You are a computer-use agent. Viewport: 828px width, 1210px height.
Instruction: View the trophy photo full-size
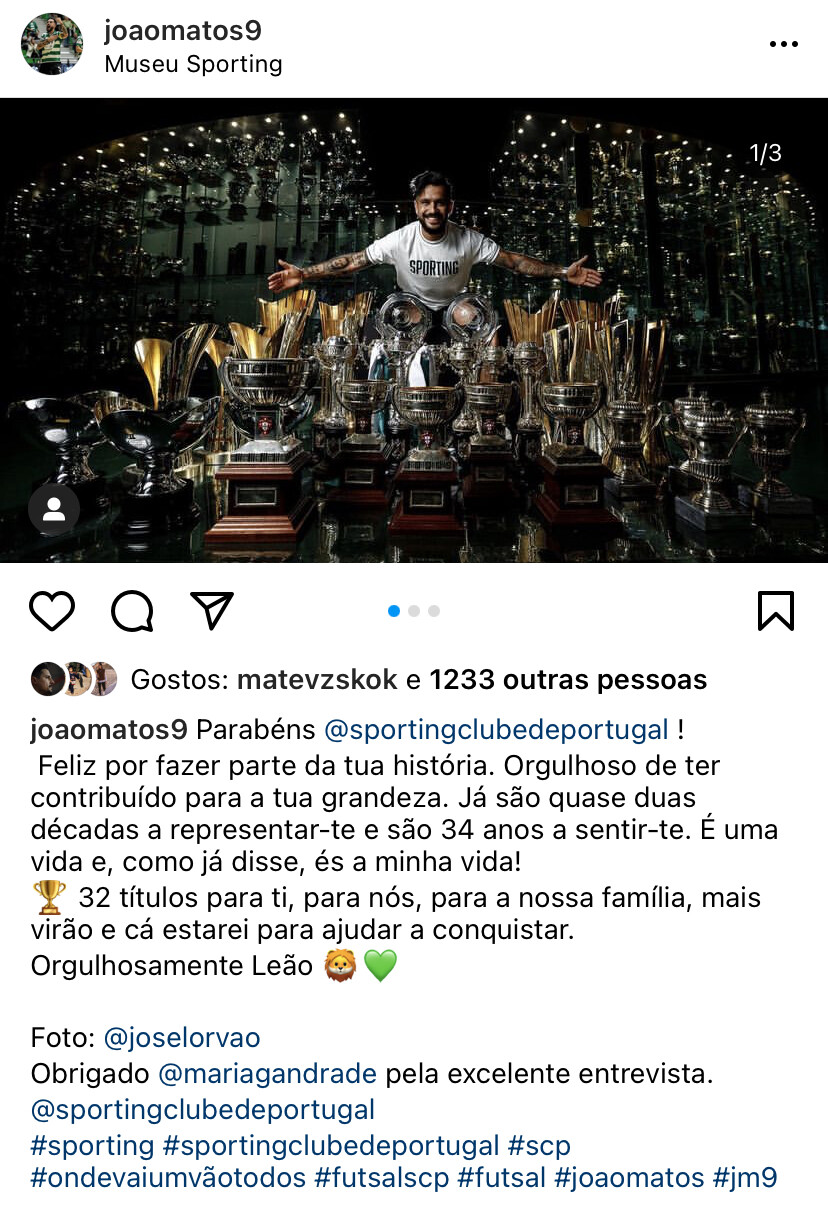[x=414, y=330]
